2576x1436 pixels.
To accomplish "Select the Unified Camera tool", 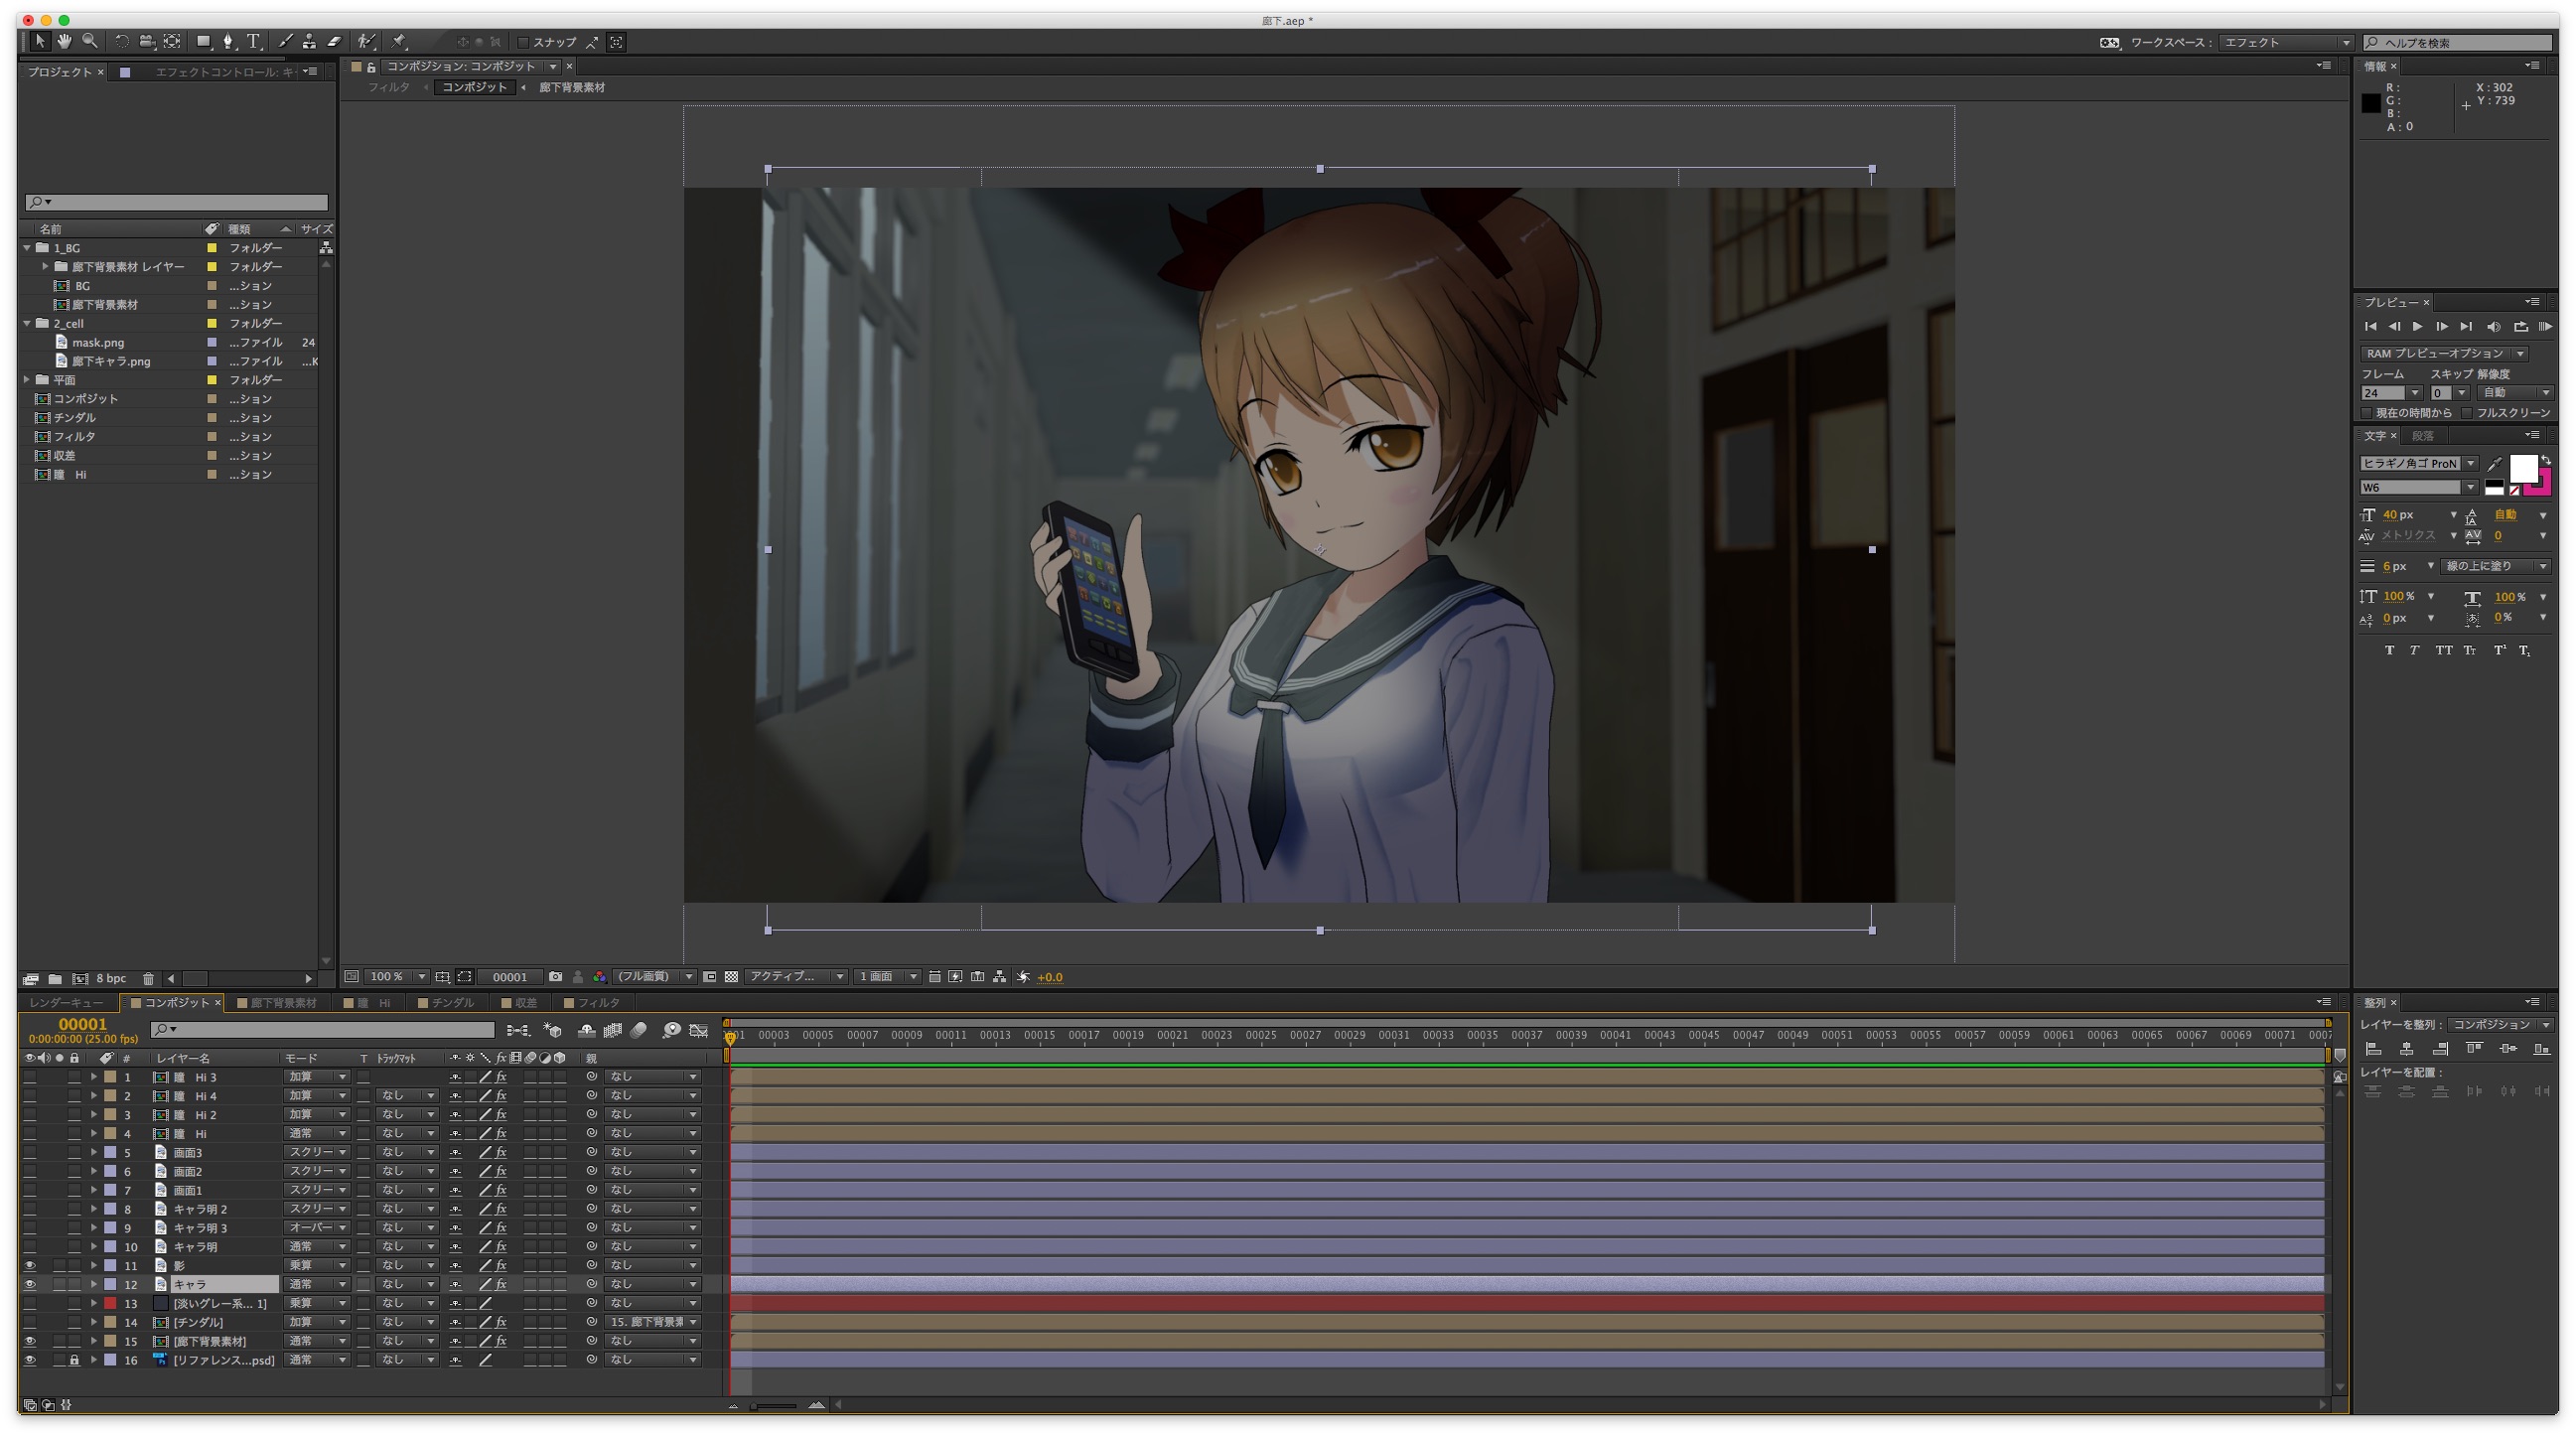I will [x=146, y=41].
